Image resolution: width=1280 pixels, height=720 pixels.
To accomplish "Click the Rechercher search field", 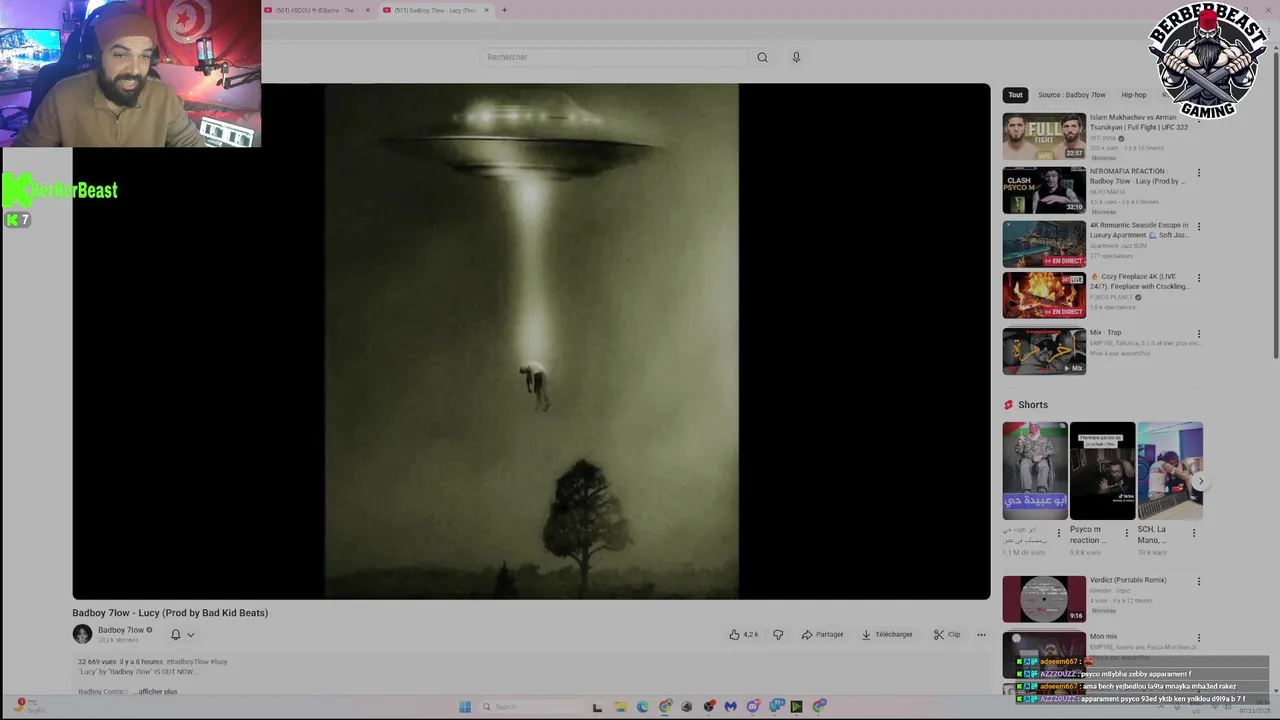I will click(613, 57).
